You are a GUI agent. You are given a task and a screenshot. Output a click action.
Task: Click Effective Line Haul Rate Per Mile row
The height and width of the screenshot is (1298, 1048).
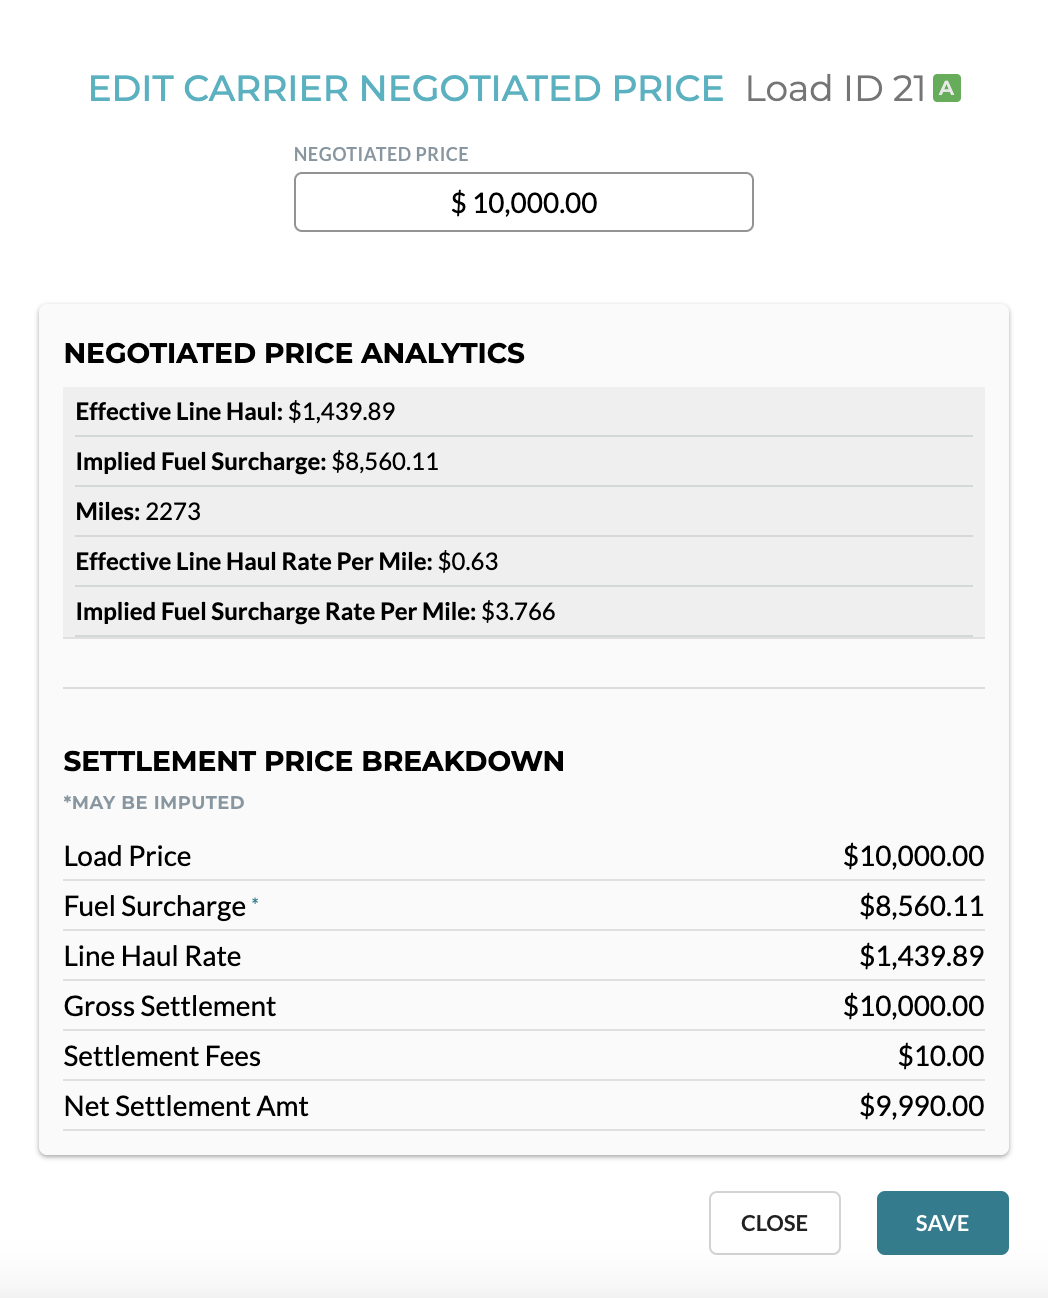[524, 562]
